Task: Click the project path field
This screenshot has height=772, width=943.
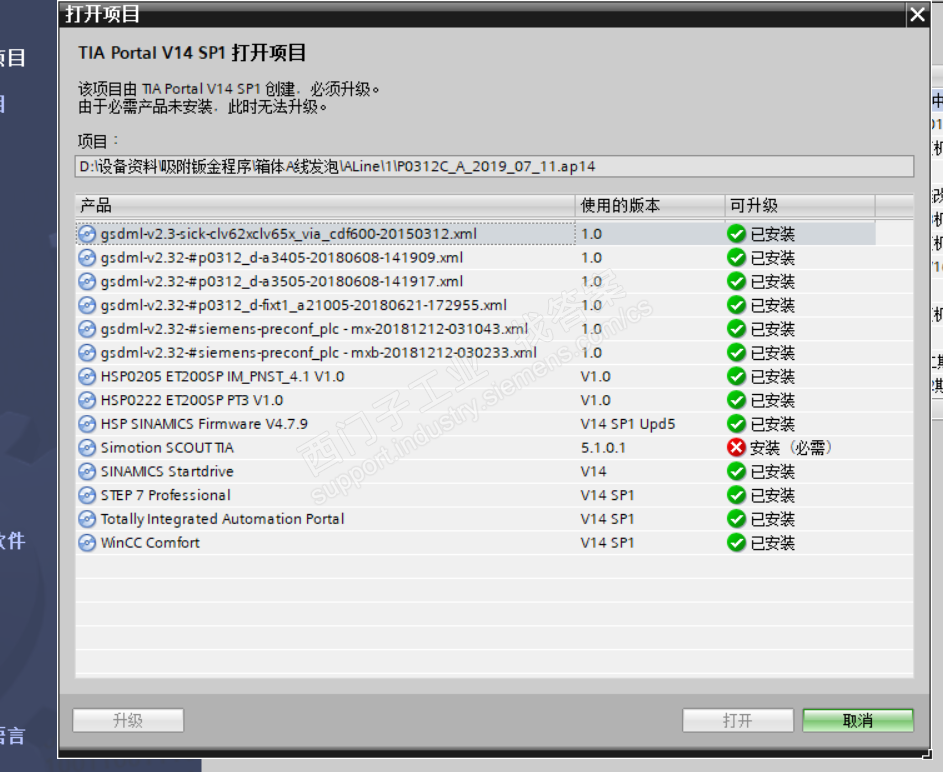Action: pos(494,167)
